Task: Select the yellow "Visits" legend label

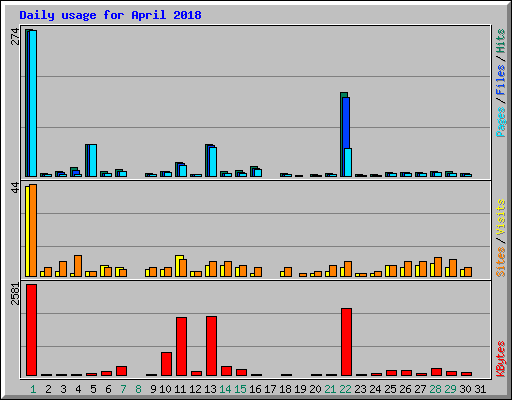Action: [x=500, y=218]
